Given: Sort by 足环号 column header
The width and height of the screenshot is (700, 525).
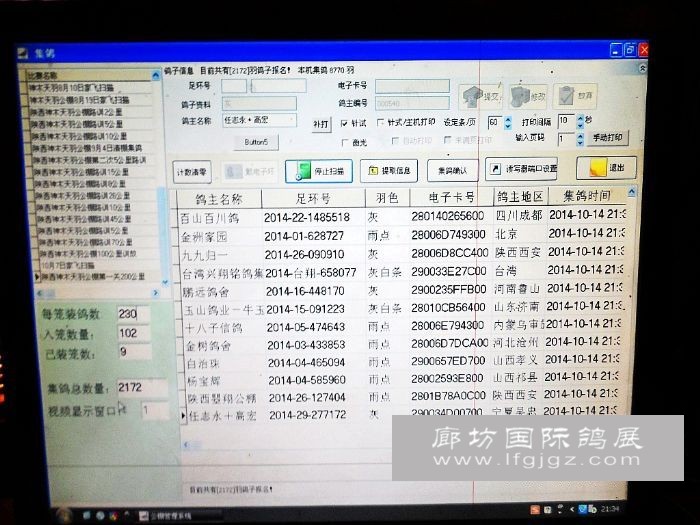Looking at the screenshot, I should (x=313, y=198).
